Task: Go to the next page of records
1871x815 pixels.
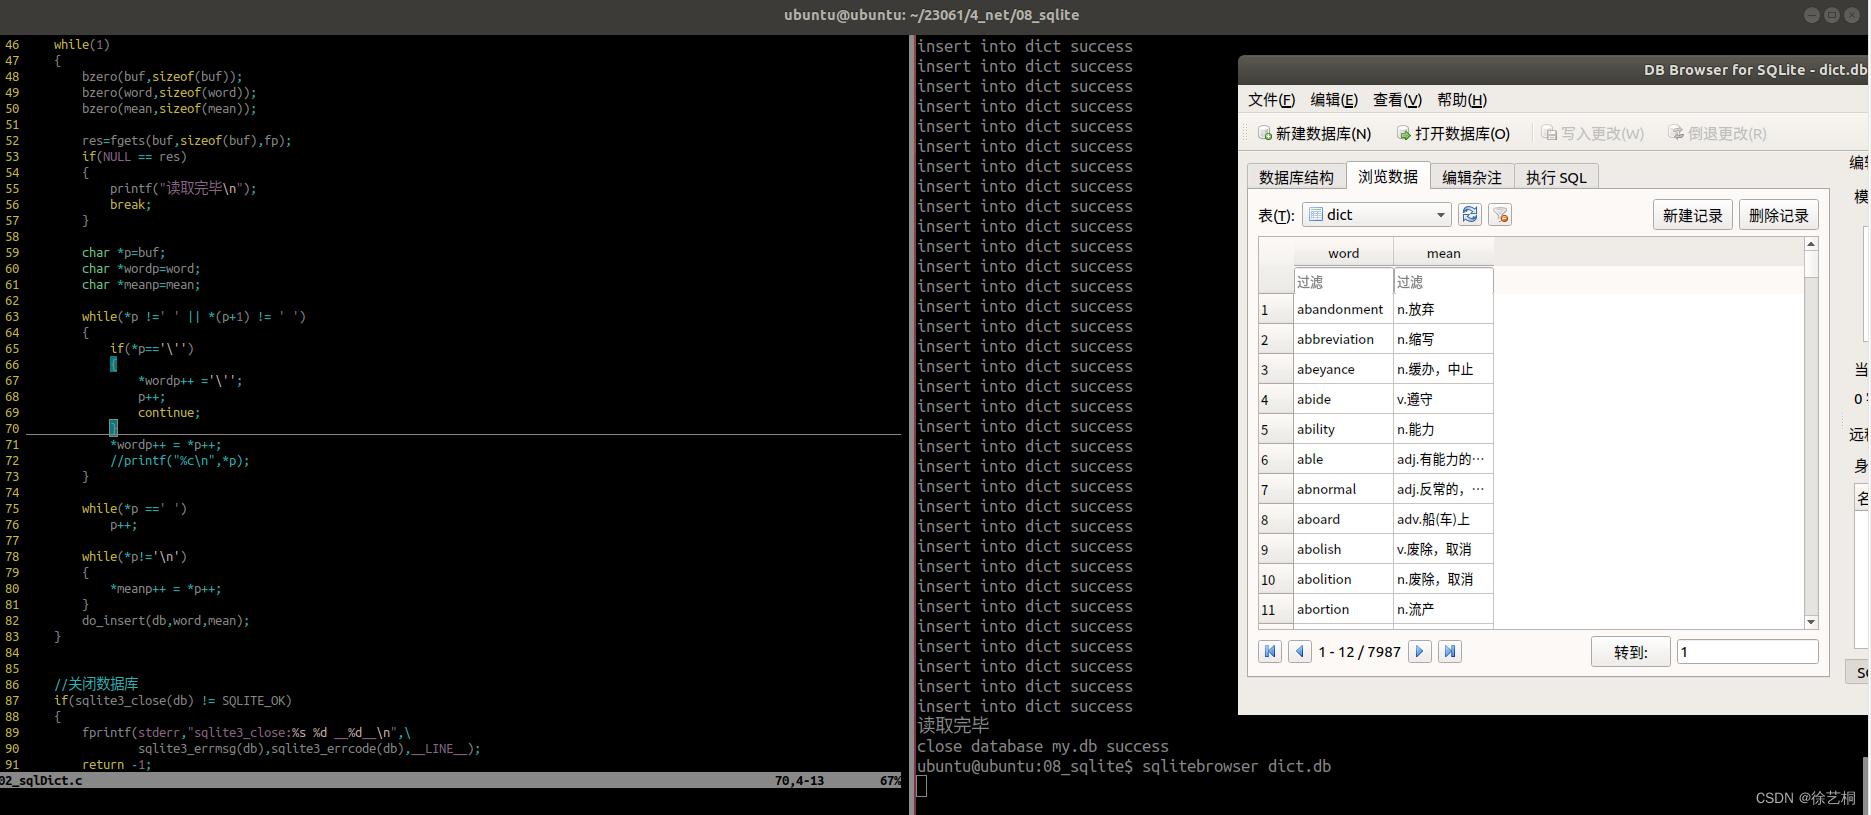Action: [1419, 652]
